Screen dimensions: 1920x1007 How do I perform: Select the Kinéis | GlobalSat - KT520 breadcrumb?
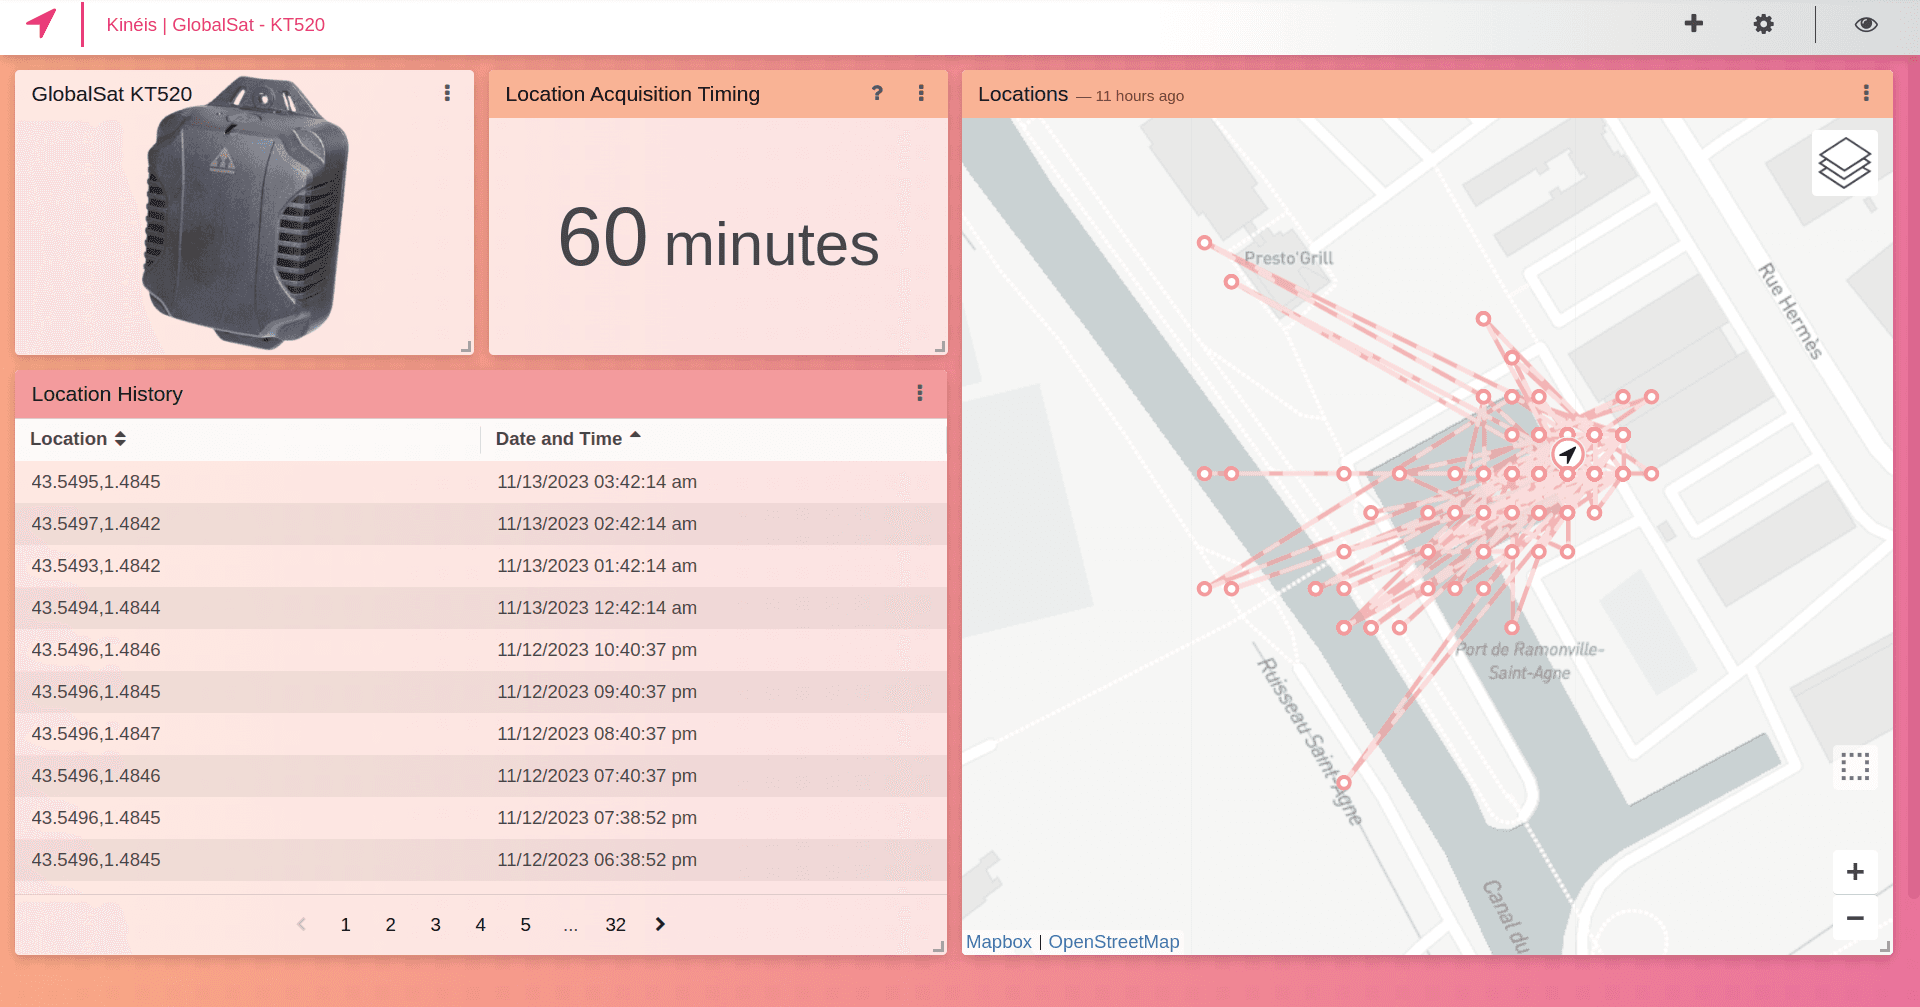216,24
